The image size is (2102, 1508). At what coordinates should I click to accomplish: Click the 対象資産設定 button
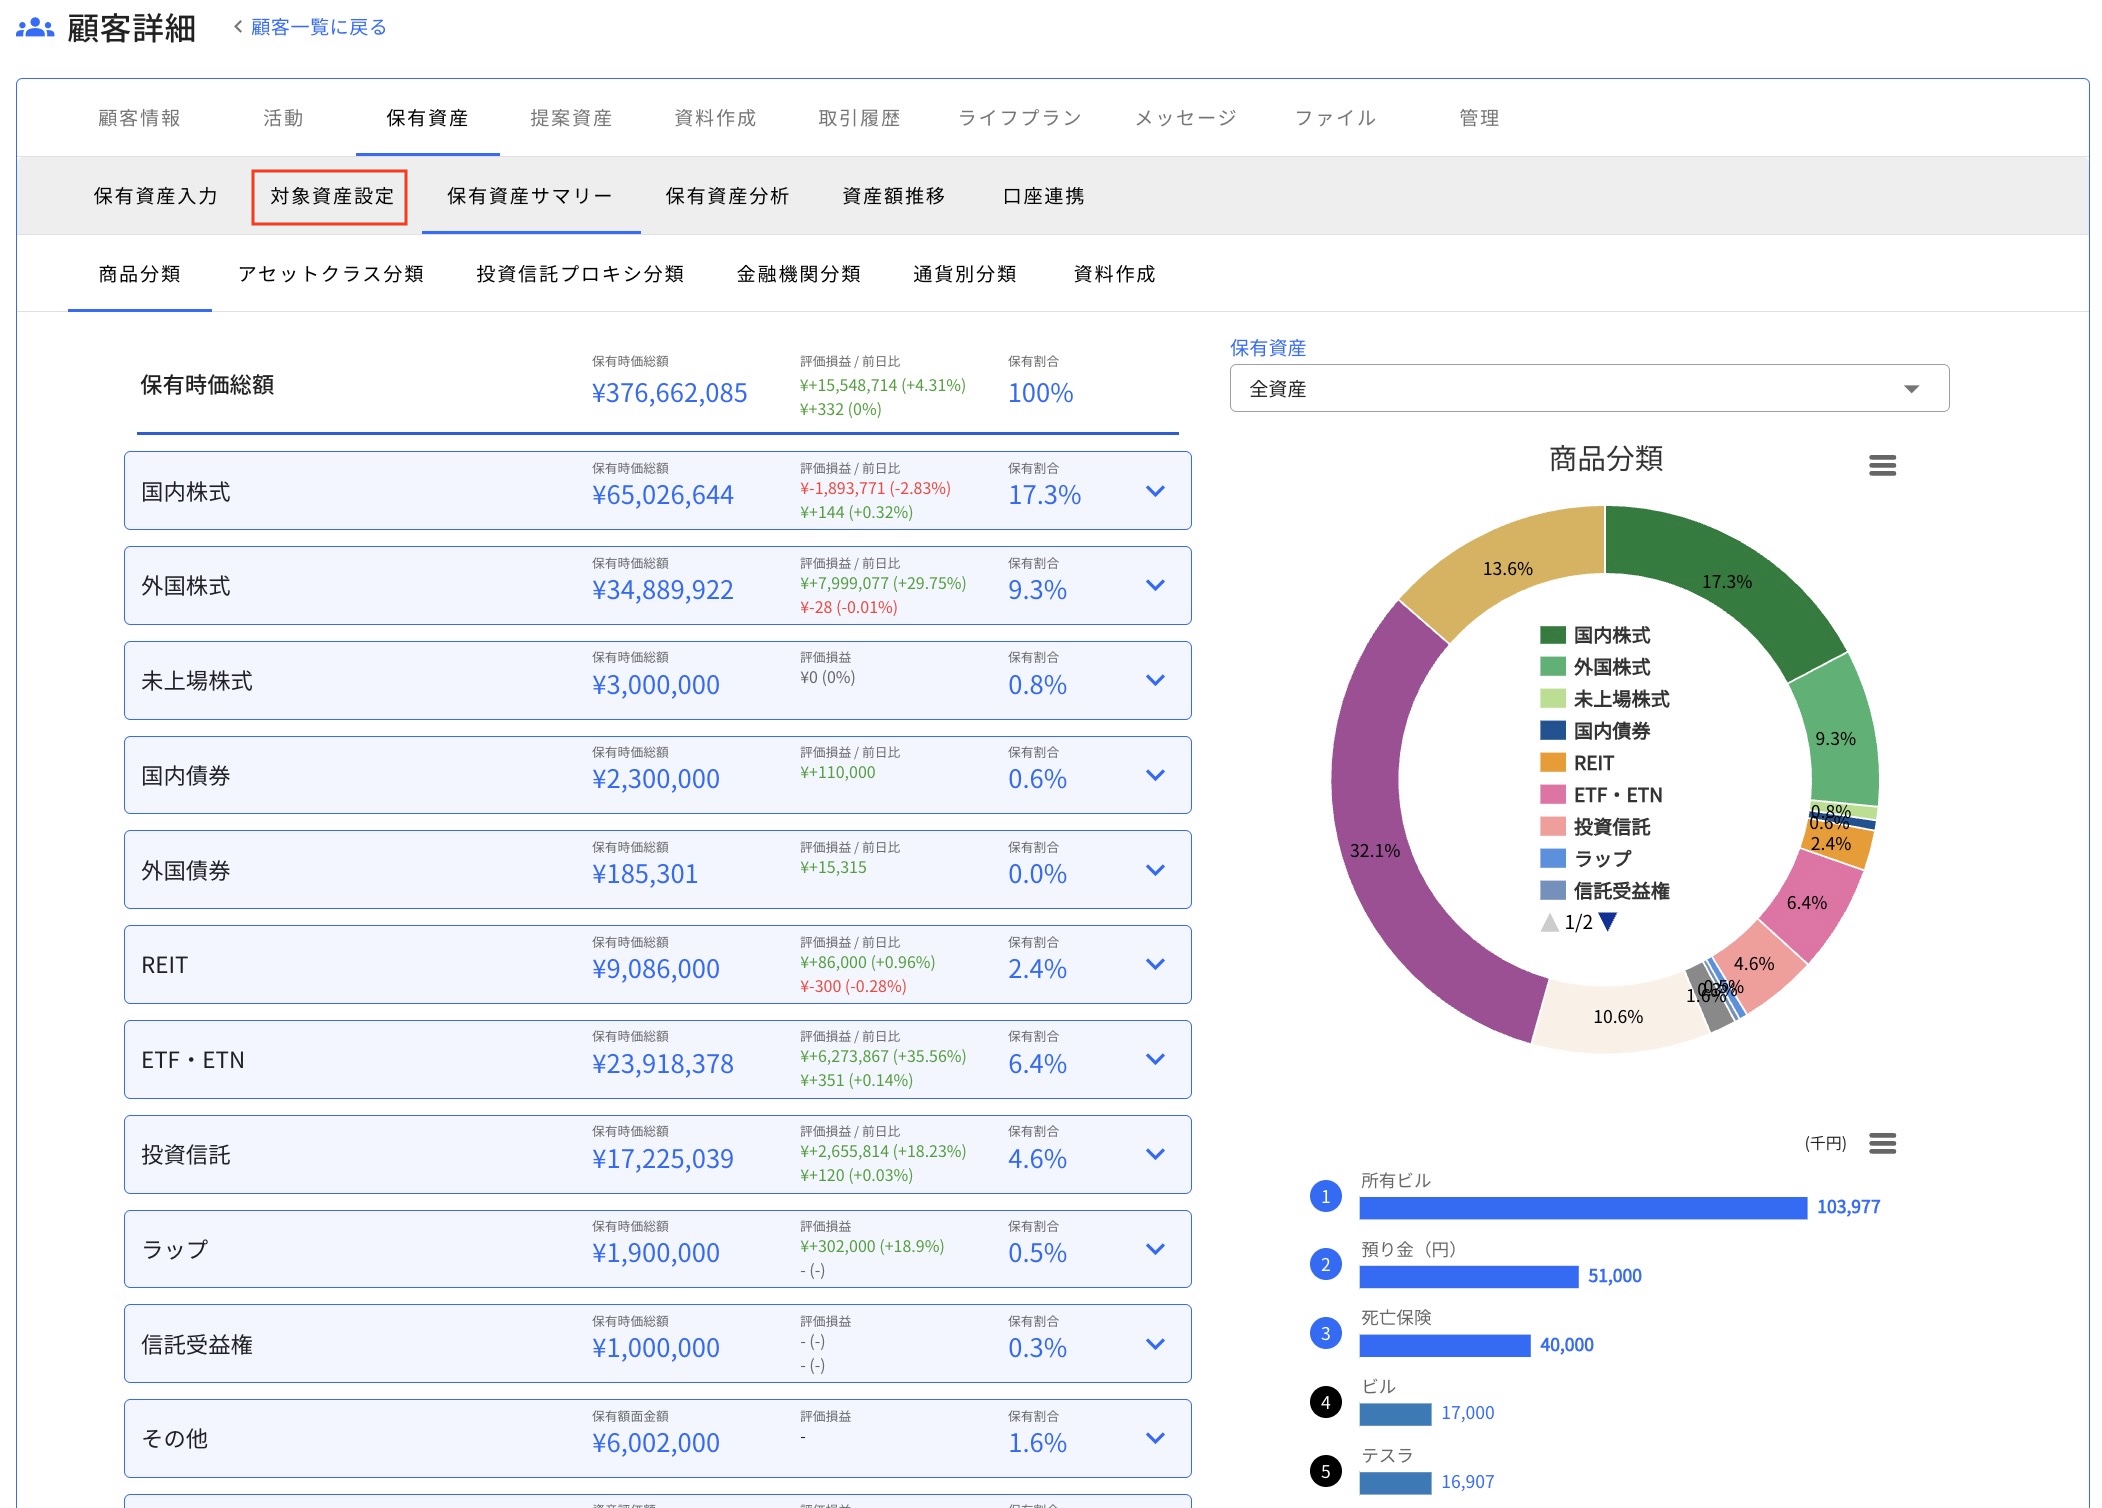pyautogui.click(x=330, y=196)
